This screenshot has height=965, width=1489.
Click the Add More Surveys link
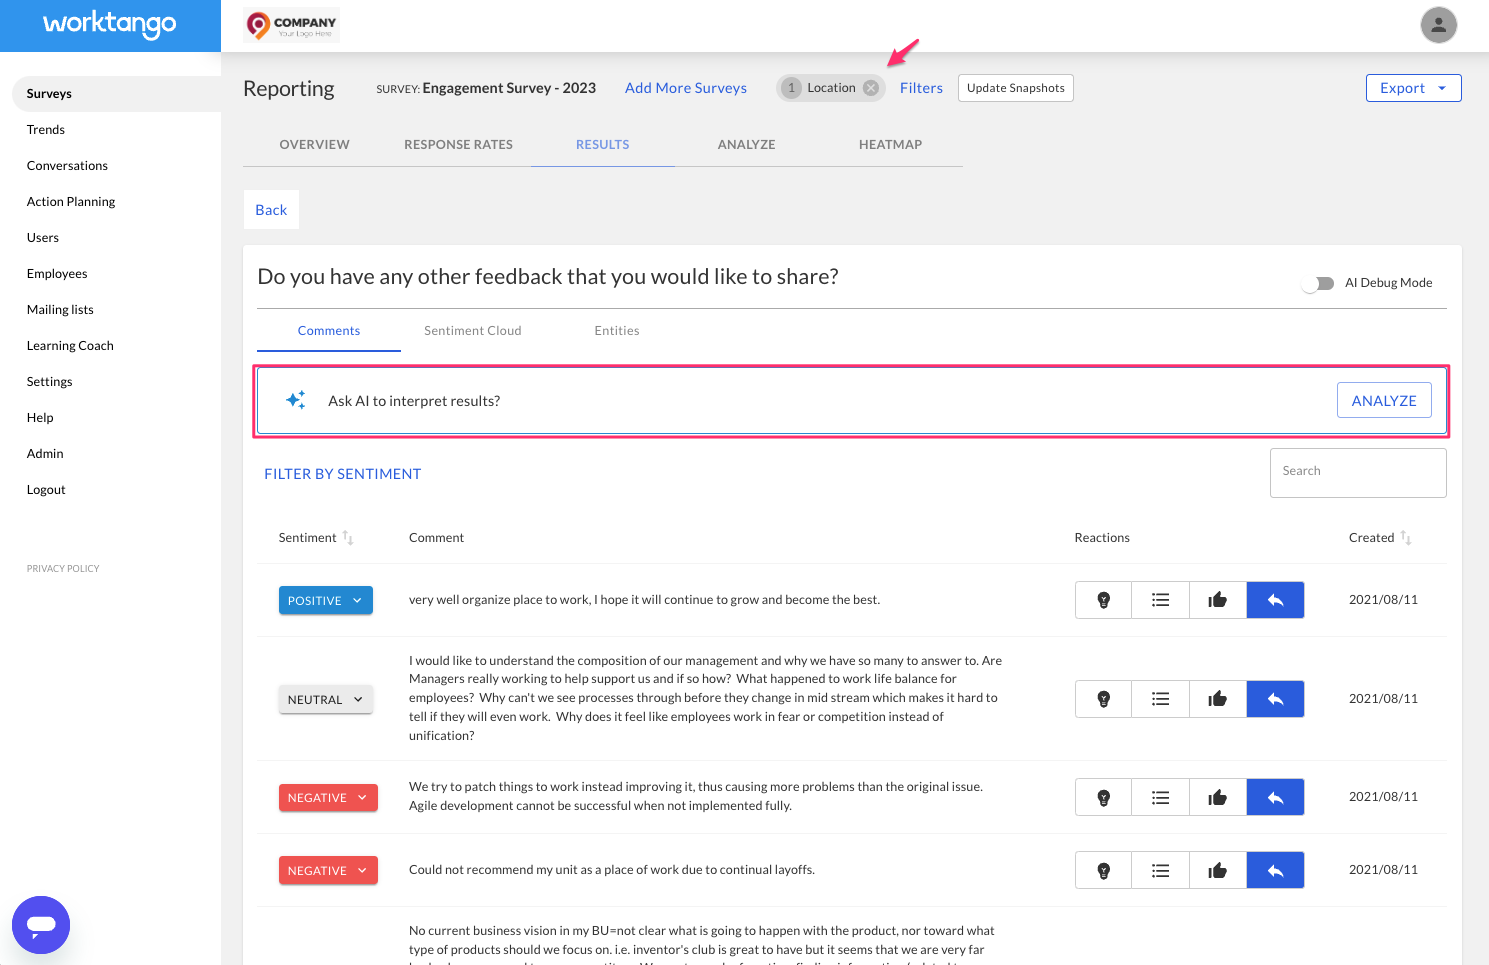click(686, 88)
